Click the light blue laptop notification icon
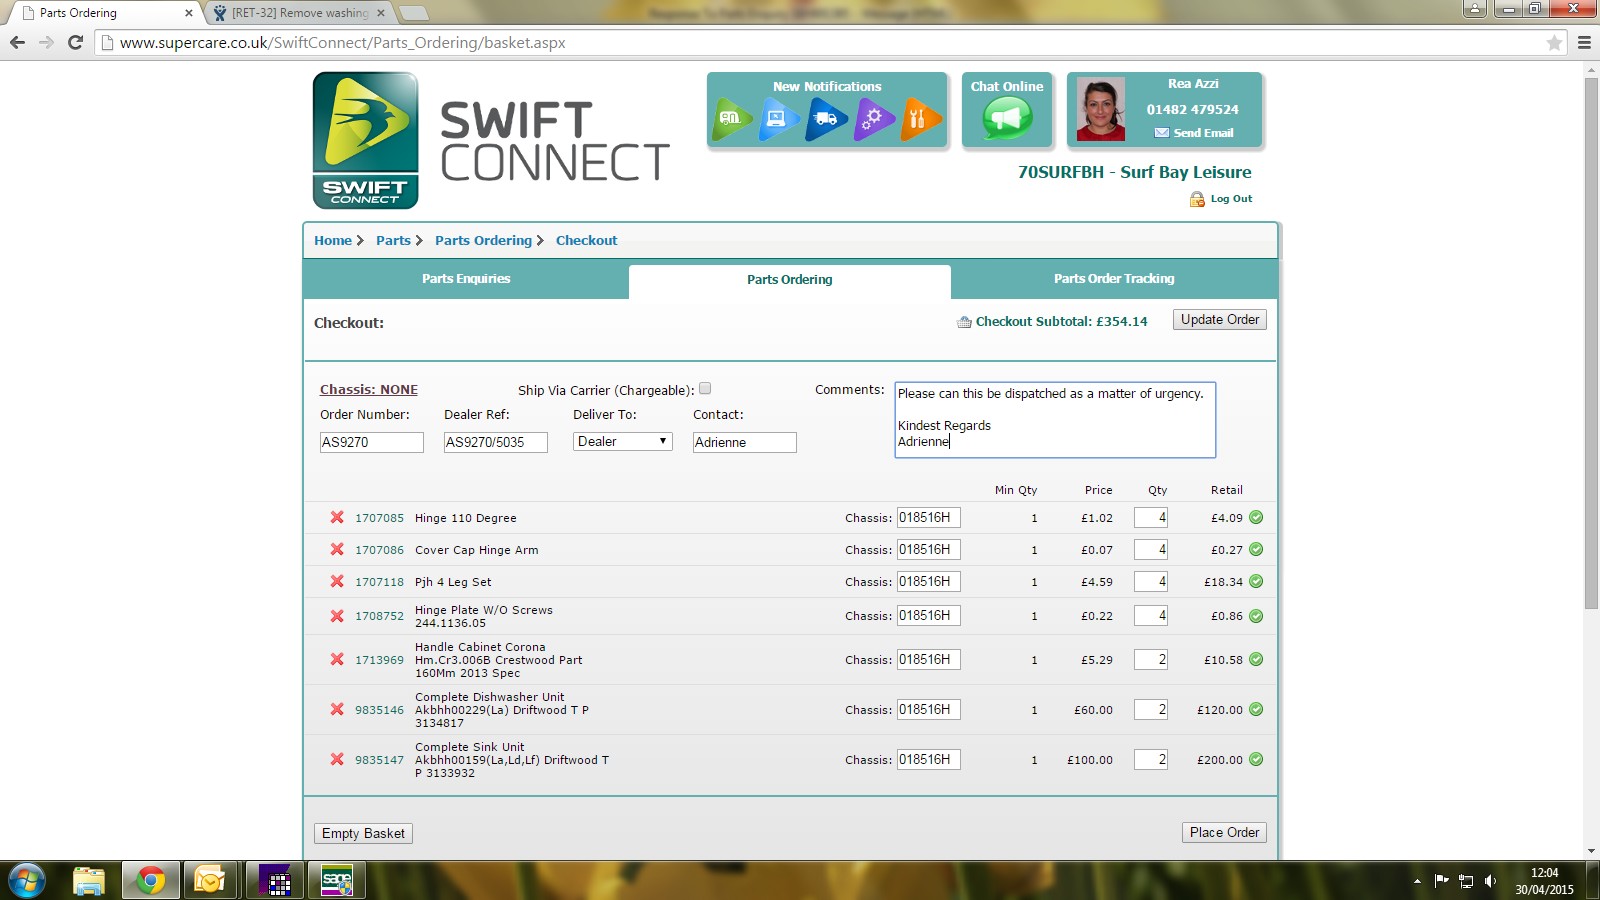 tap(777, 119)
